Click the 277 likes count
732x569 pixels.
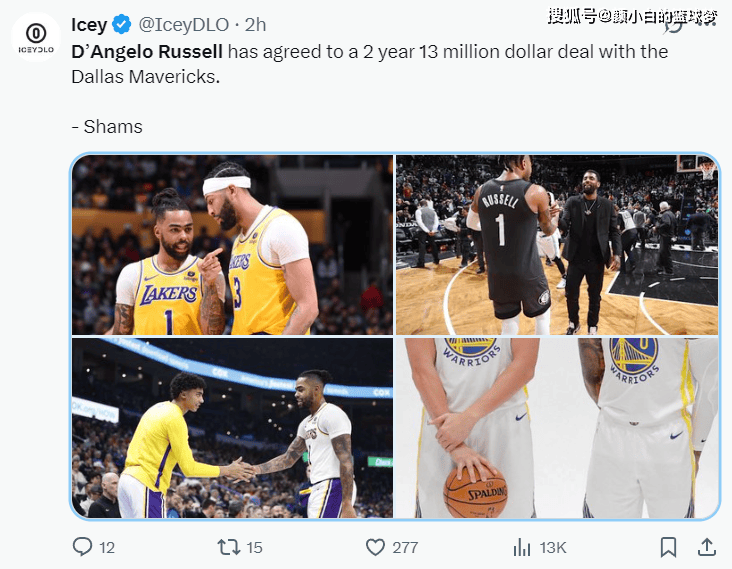(405, 547)
